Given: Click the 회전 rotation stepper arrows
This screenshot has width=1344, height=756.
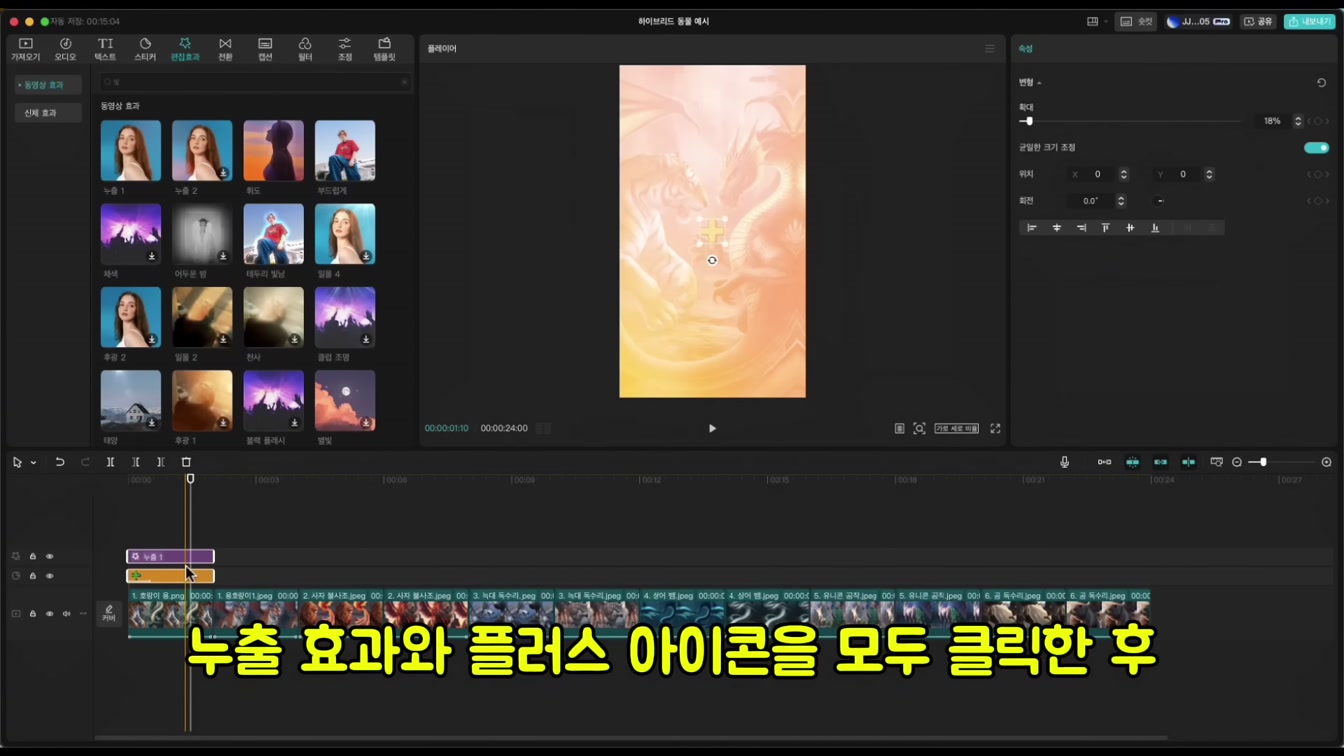Looking at the screenshot, I should point(1121,201).
